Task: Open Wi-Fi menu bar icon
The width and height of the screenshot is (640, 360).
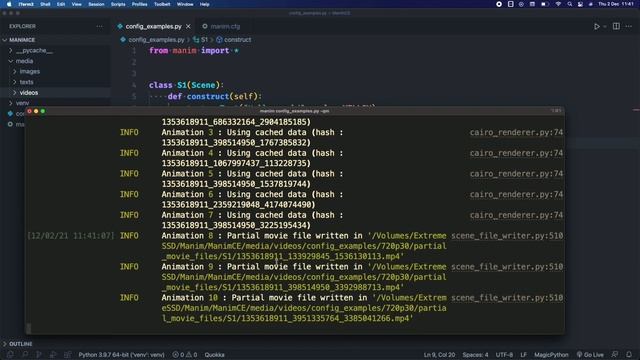Action: (x=558, y=4)
